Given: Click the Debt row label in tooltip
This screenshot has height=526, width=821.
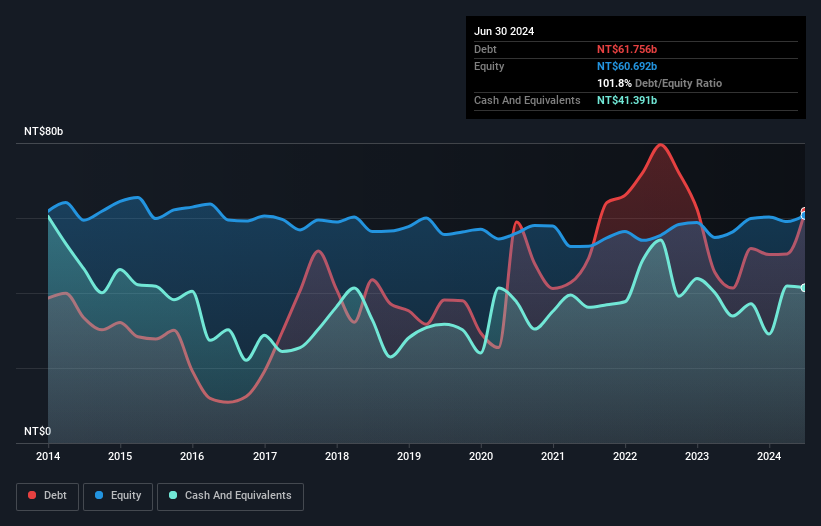Looking at the screenshot, I should [x=485, y=49].
